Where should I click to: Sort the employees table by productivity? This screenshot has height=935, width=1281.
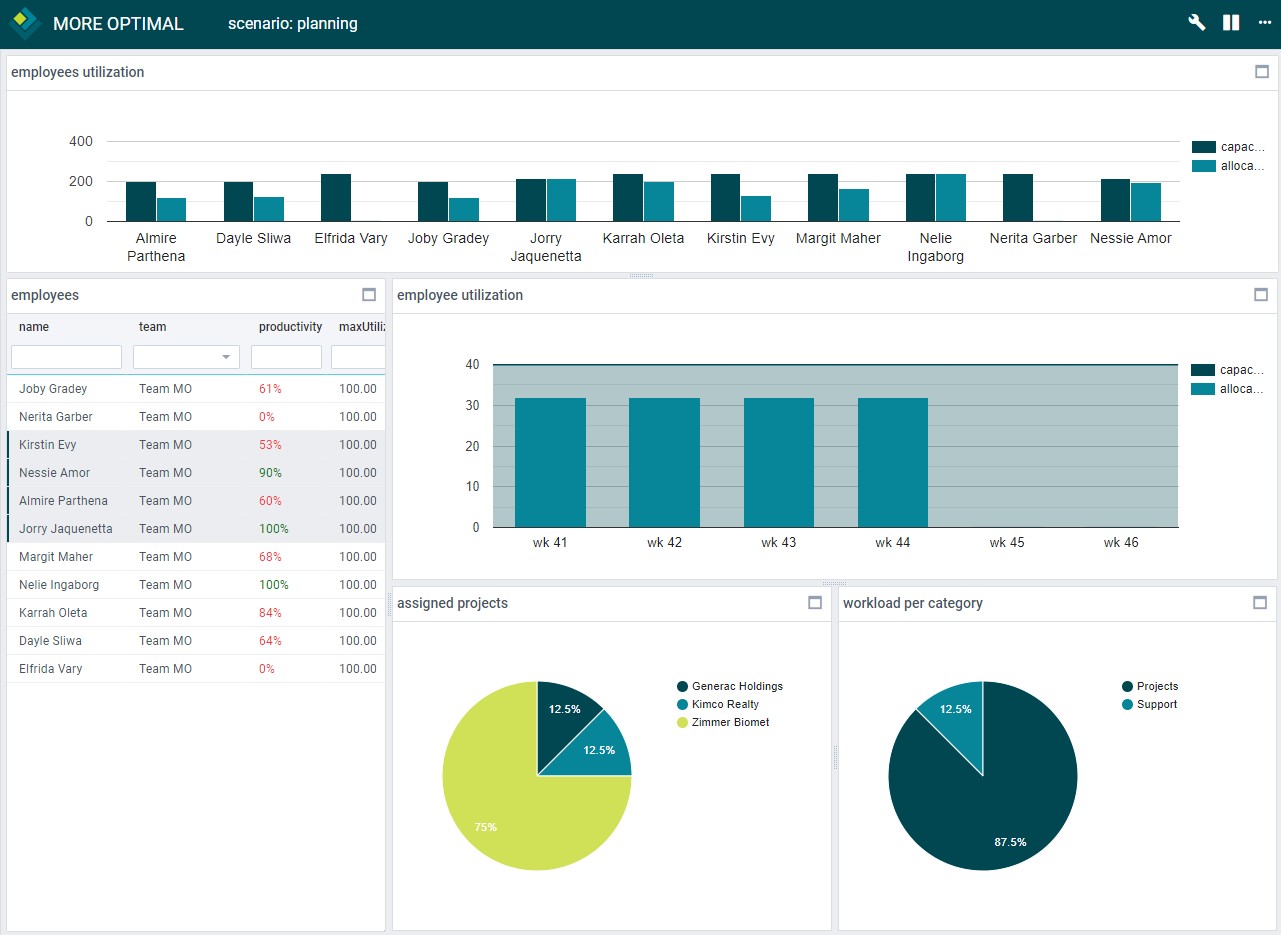point(290,327)
